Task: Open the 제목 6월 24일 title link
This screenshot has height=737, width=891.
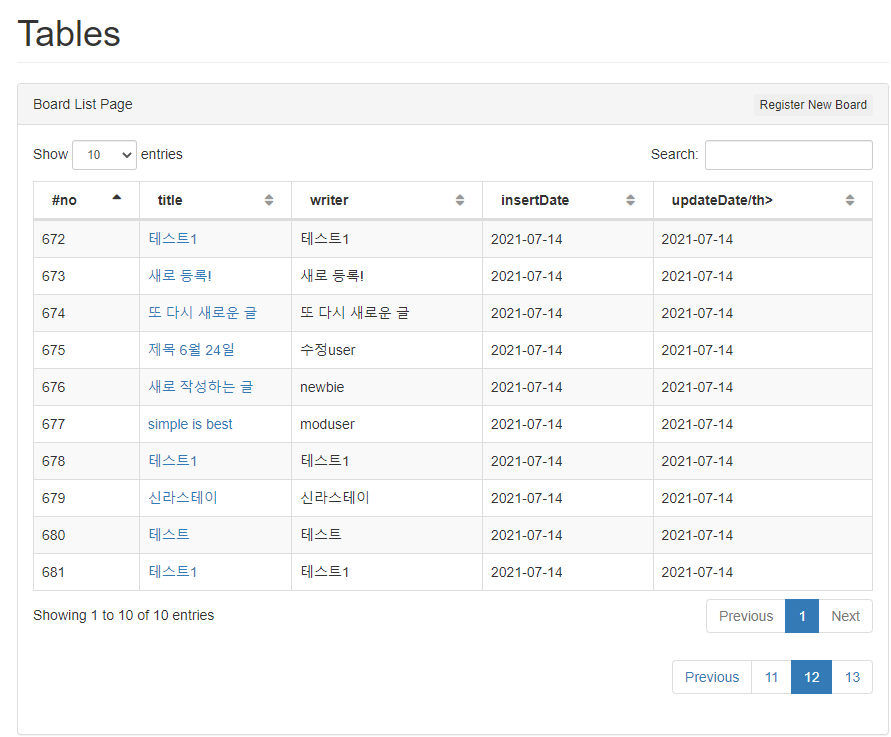Action: (191, 349)
